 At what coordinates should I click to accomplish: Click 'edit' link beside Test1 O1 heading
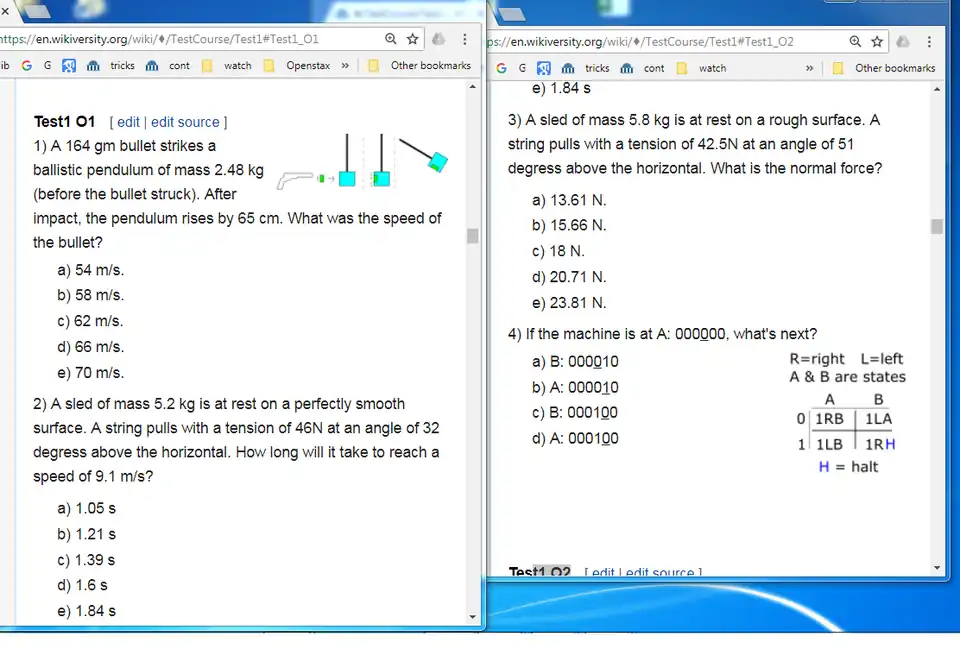(x=129, y=122)
